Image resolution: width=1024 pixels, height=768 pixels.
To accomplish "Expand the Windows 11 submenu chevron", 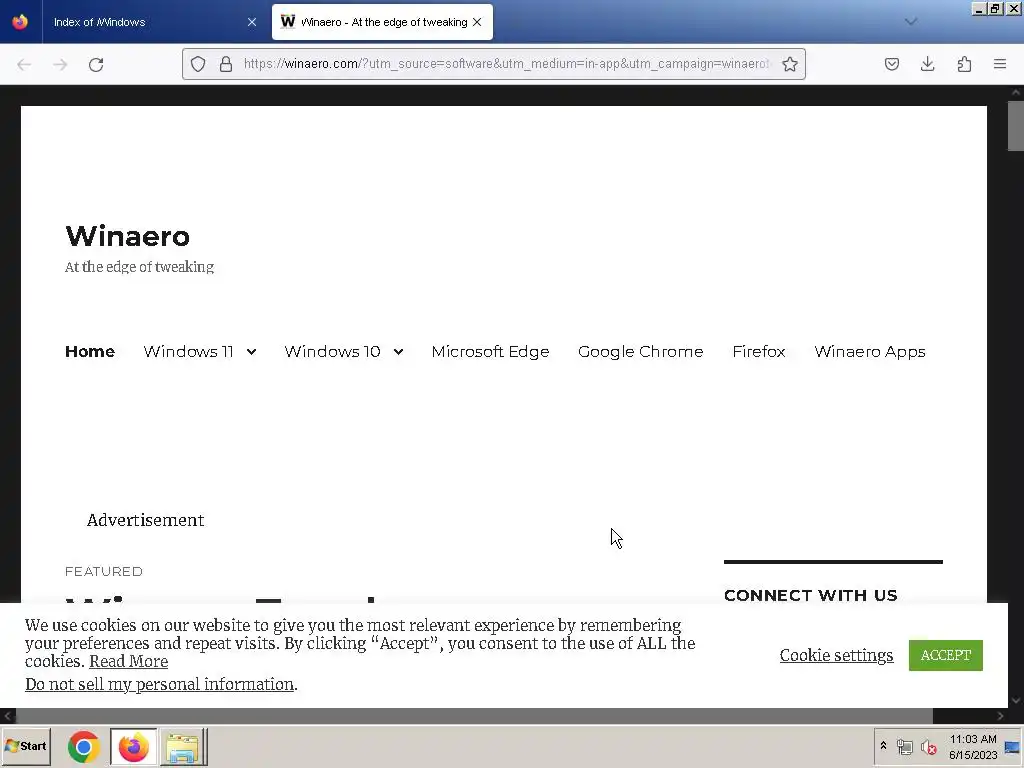I will pos(251,352).
